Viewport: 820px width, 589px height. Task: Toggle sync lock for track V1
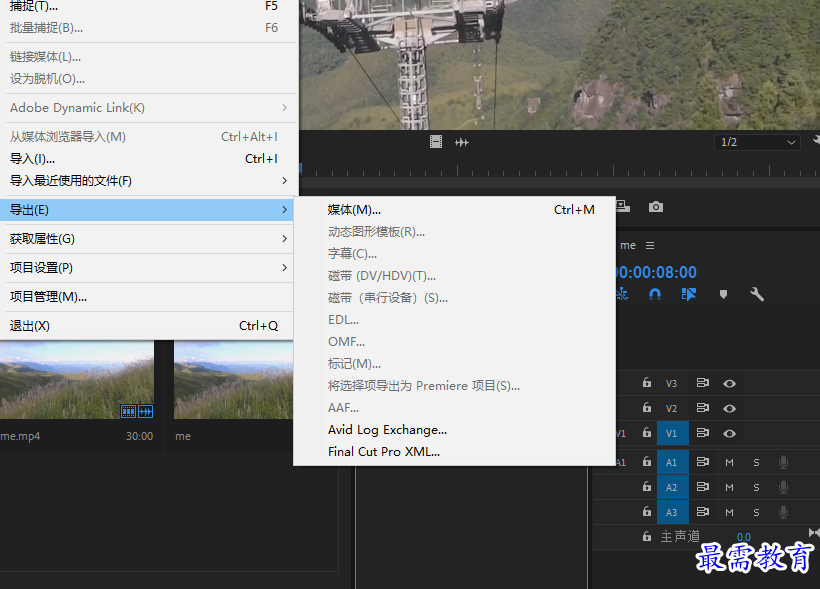click(x=703, y=433)
